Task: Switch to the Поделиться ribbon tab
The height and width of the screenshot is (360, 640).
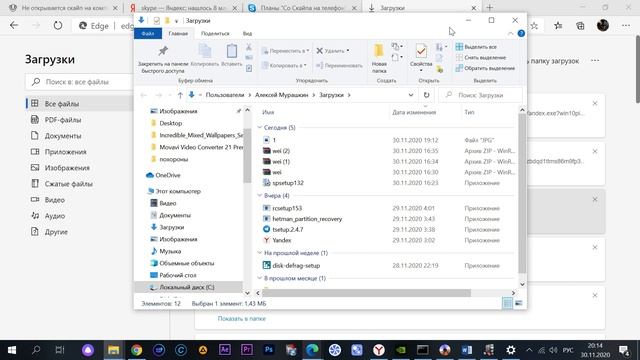Action: click(x=215, y=33)
